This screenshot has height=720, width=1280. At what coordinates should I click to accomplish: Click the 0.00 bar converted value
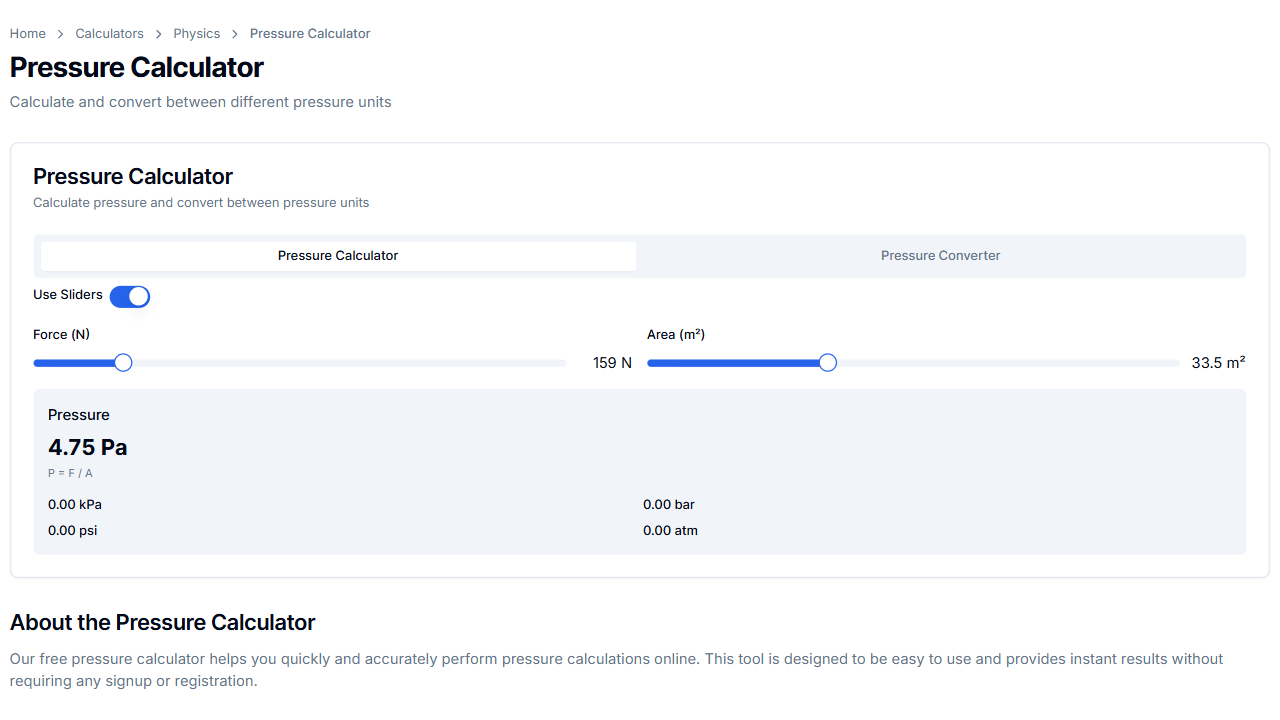669,505
